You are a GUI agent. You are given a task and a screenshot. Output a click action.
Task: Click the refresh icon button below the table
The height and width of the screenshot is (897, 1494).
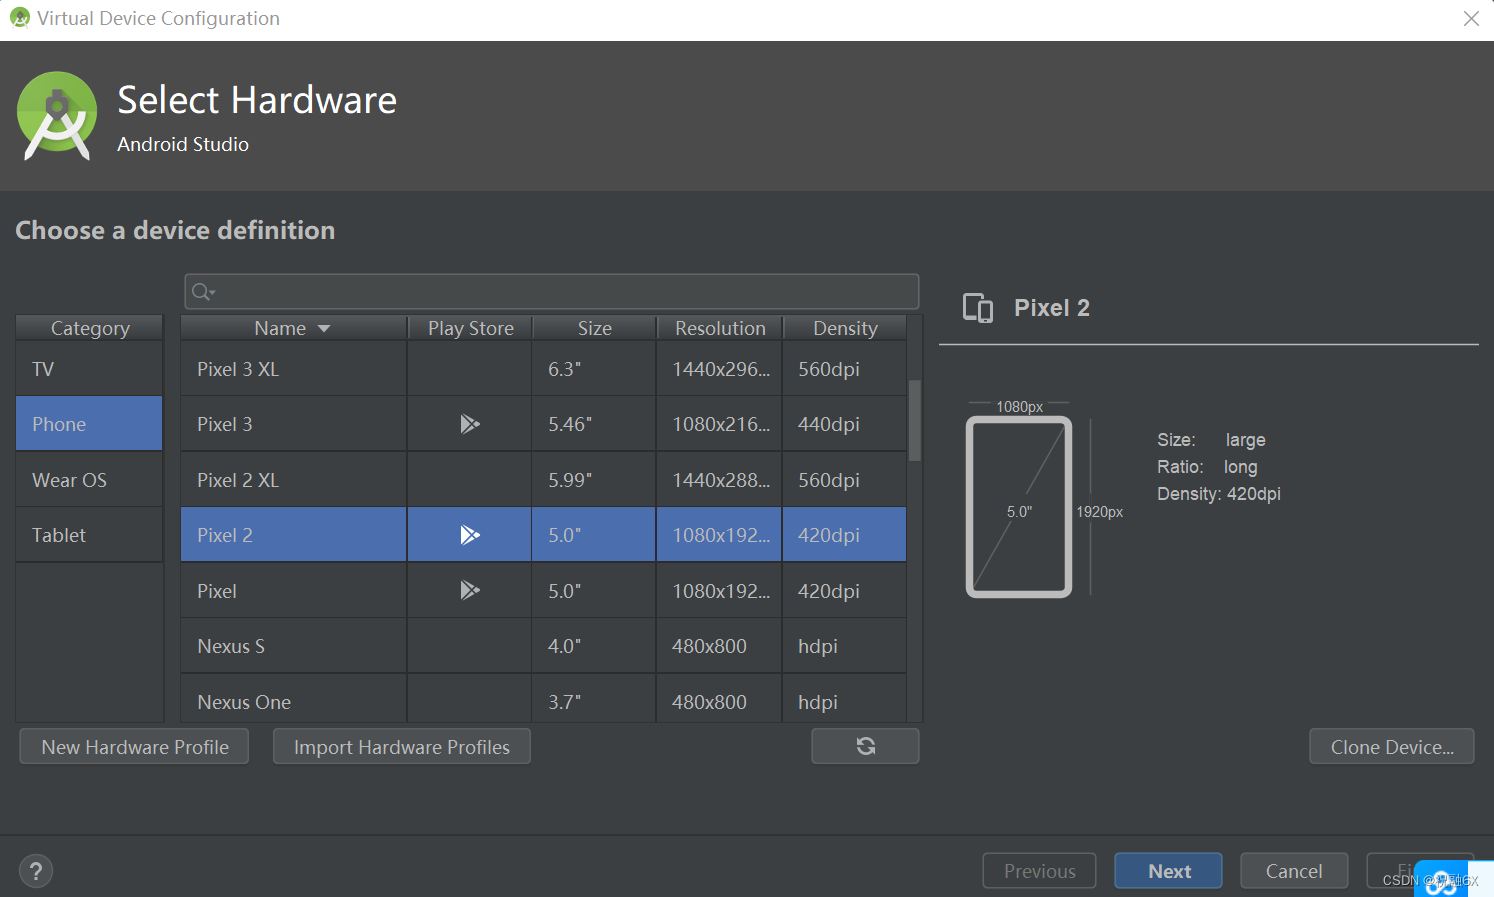865,746
